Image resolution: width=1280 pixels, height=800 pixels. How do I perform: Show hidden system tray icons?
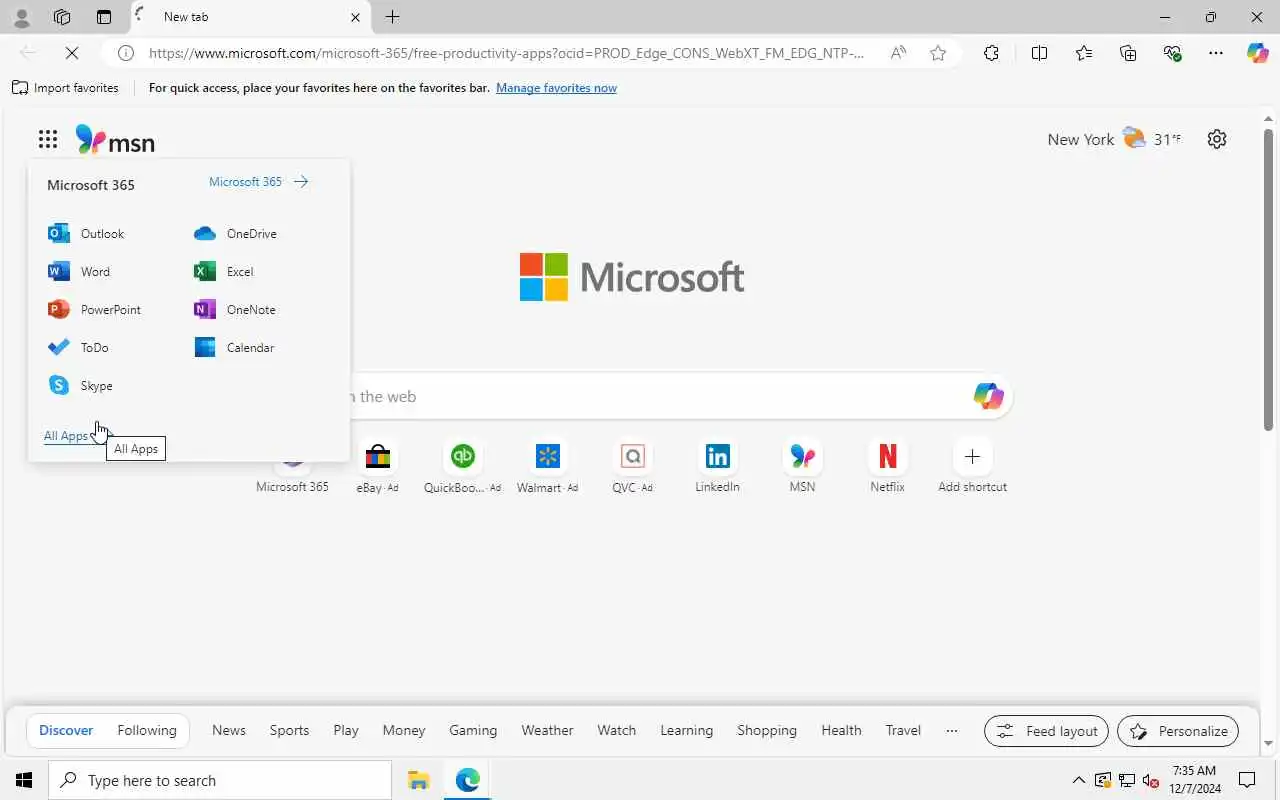(x=1078, y=780)
